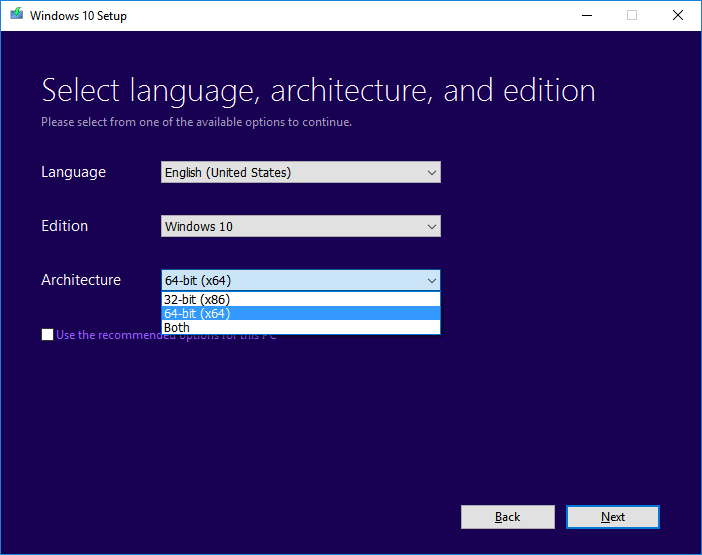Expand the Edition dropdown showing Windows 10

(300, 227)
